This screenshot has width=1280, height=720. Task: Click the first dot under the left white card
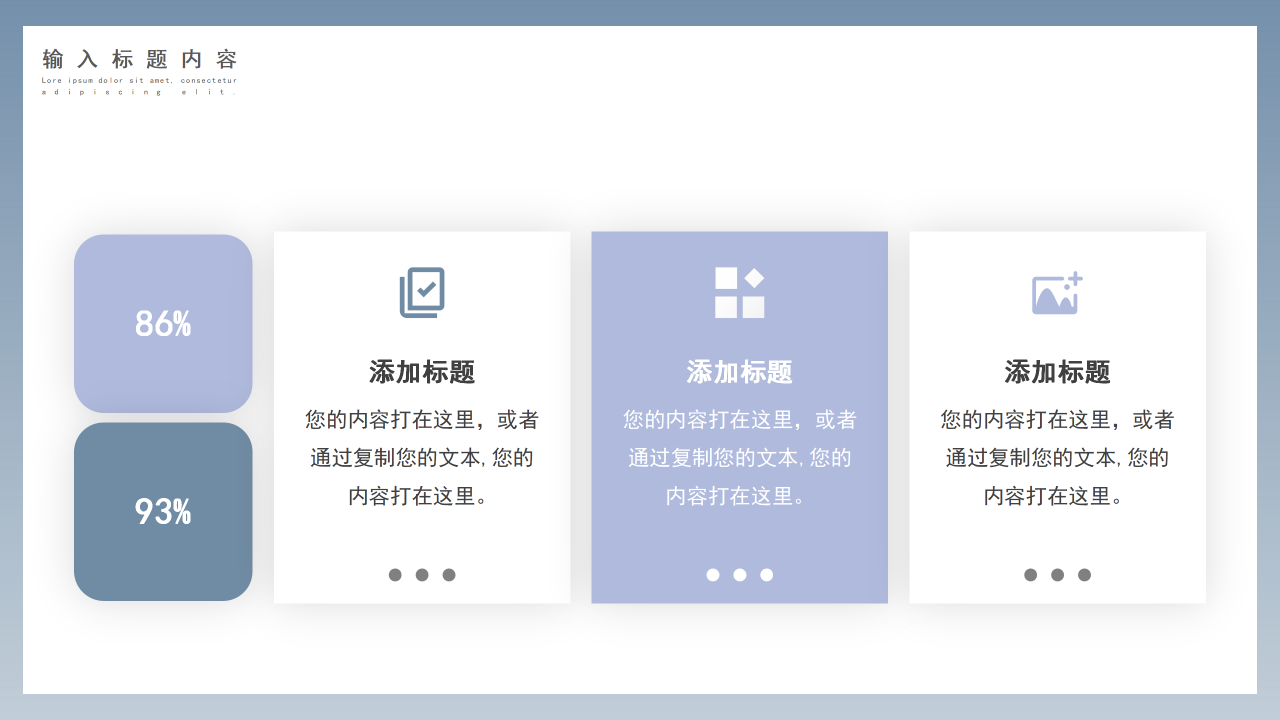[x=394, y=574]
